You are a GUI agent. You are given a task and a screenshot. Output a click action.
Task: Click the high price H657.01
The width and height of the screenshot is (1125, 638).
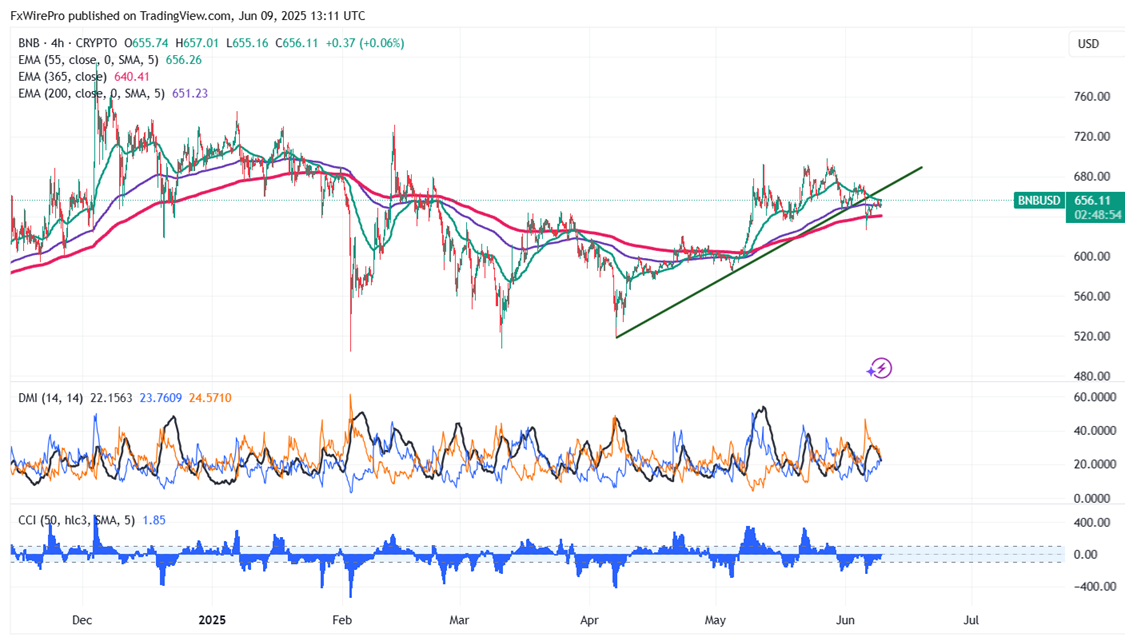pos(197,43)
